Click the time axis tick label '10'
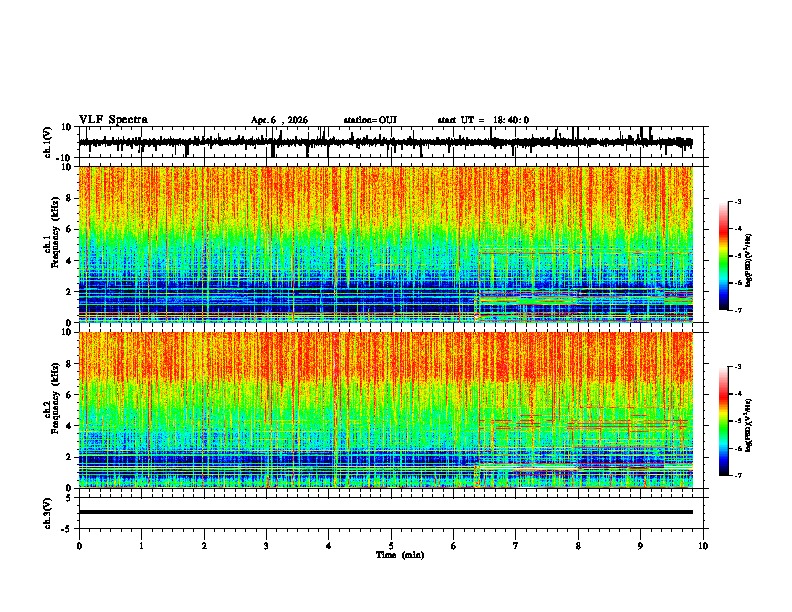 pyautogui.click(x=703, y=546)
